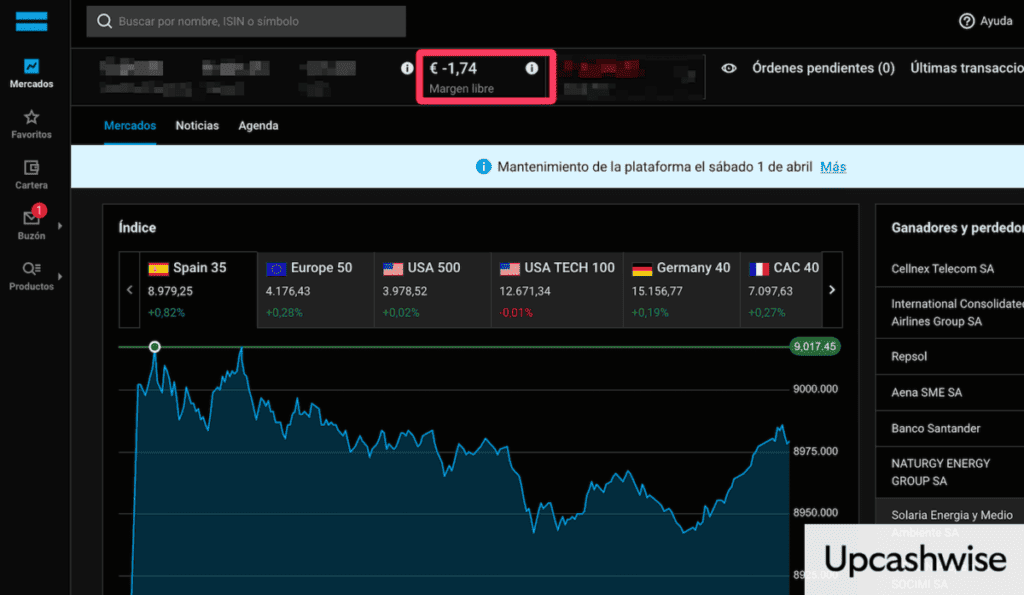Select the CAC 40 index tab

(x=781, y=289)
